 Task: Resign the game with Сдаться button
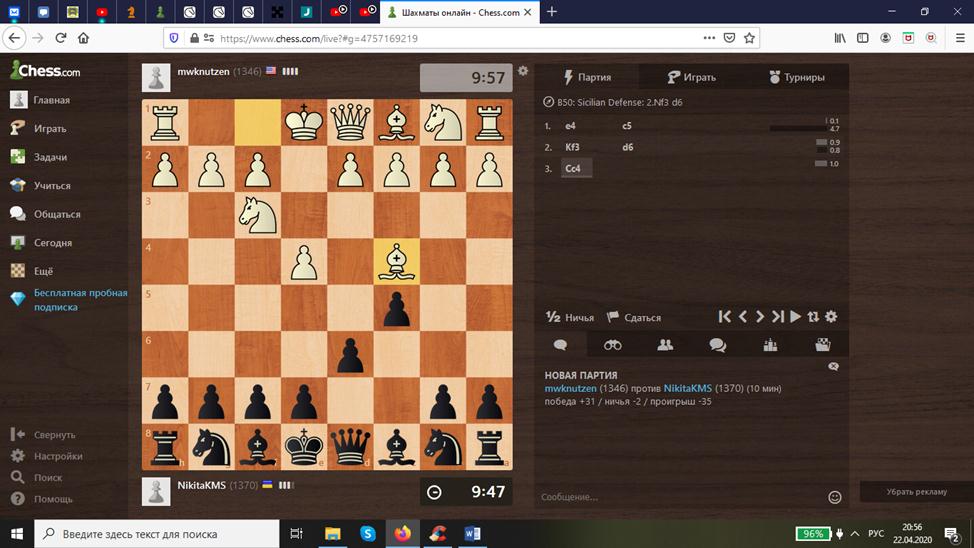634,317
